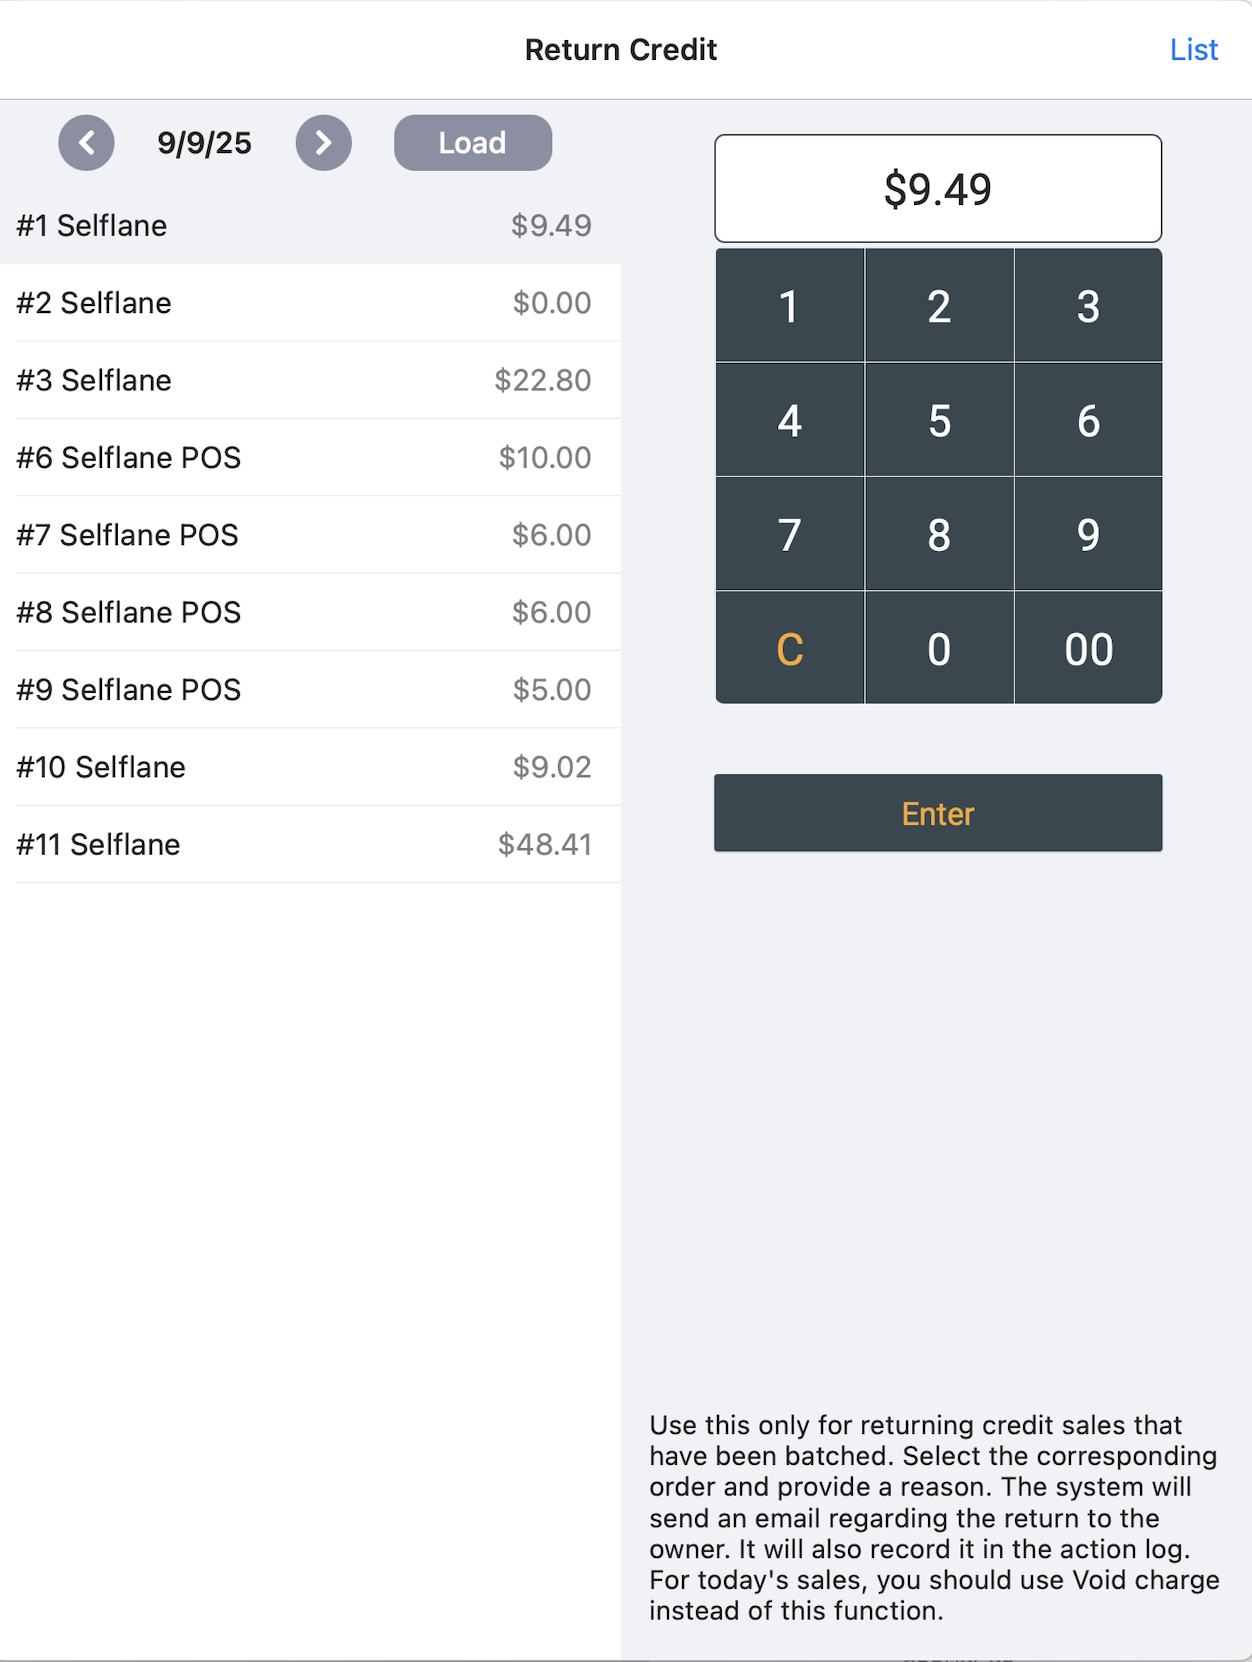Click the $9.49 amount display field
This screenshot has width=1252, height=1662.
pyautogui.click(x=937, y=187)
